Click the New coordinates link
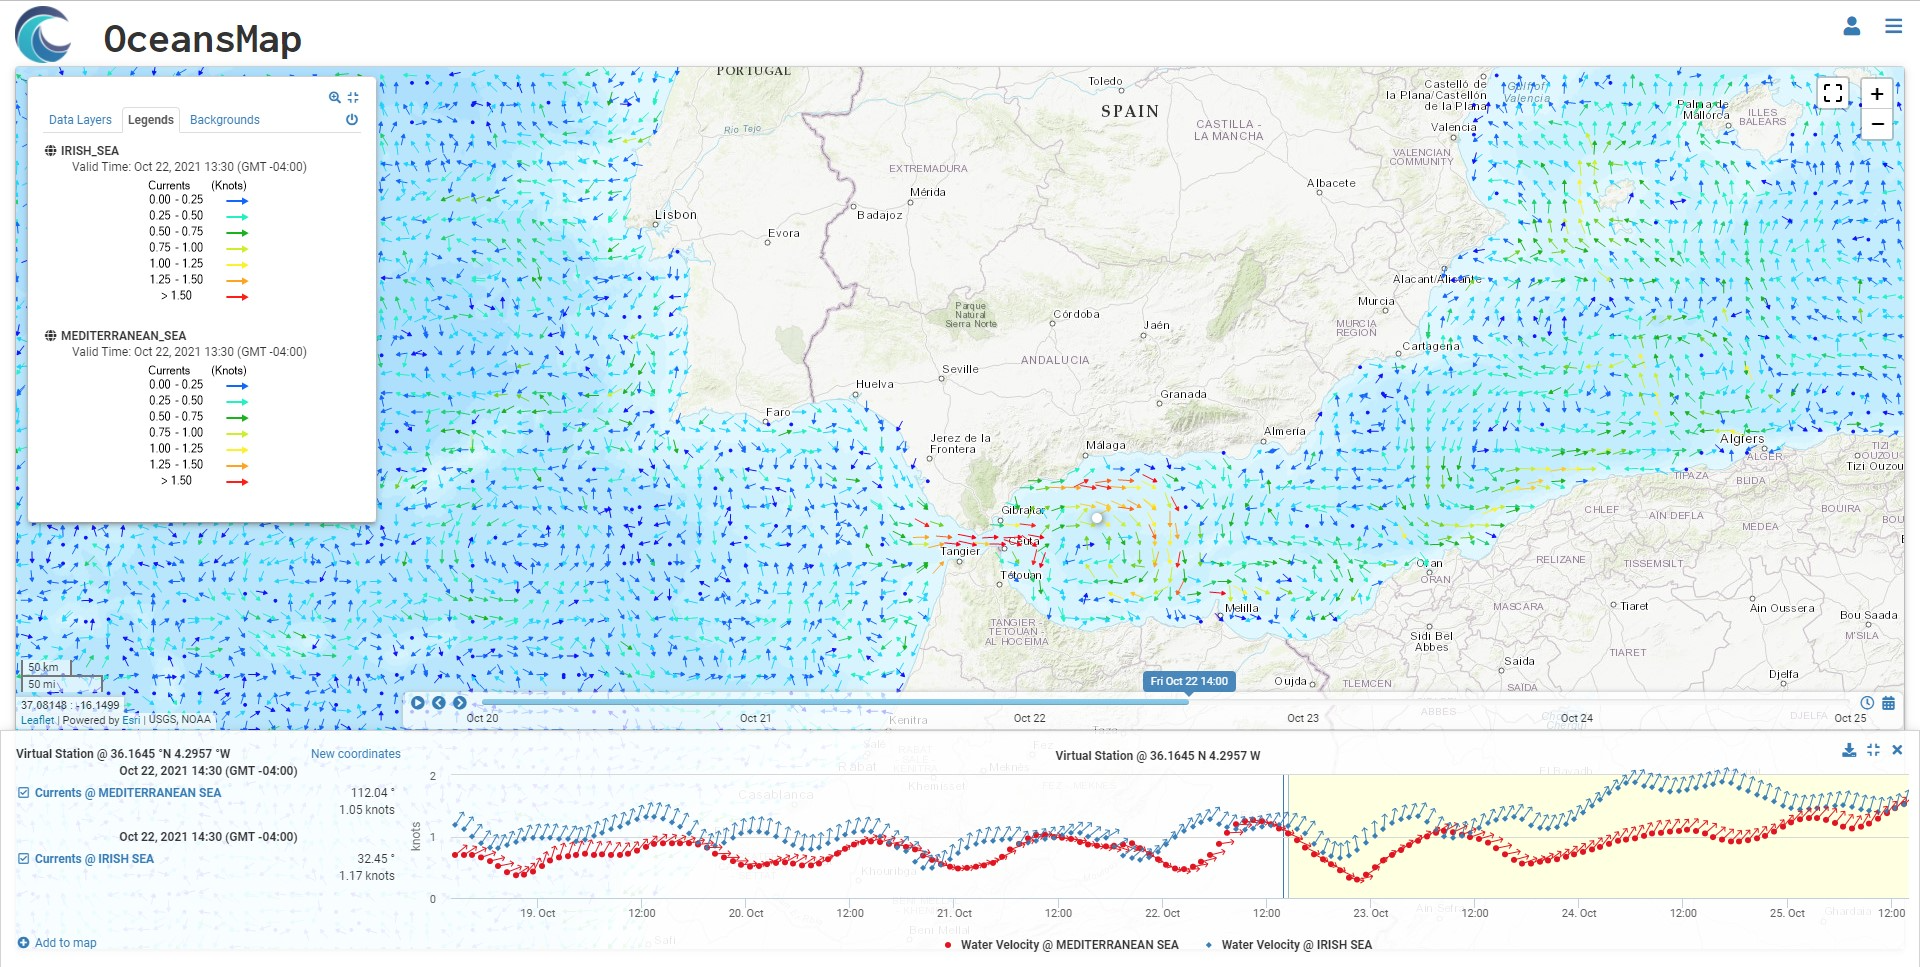 pos(355,754)
